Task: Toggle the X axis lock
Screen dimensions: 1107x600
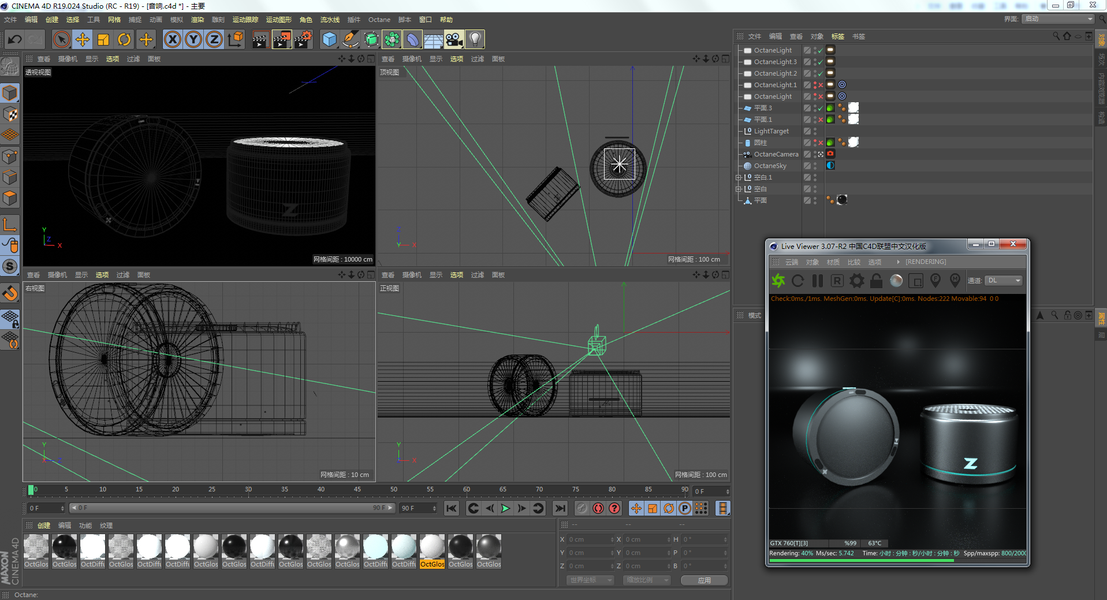Action: 172,40
